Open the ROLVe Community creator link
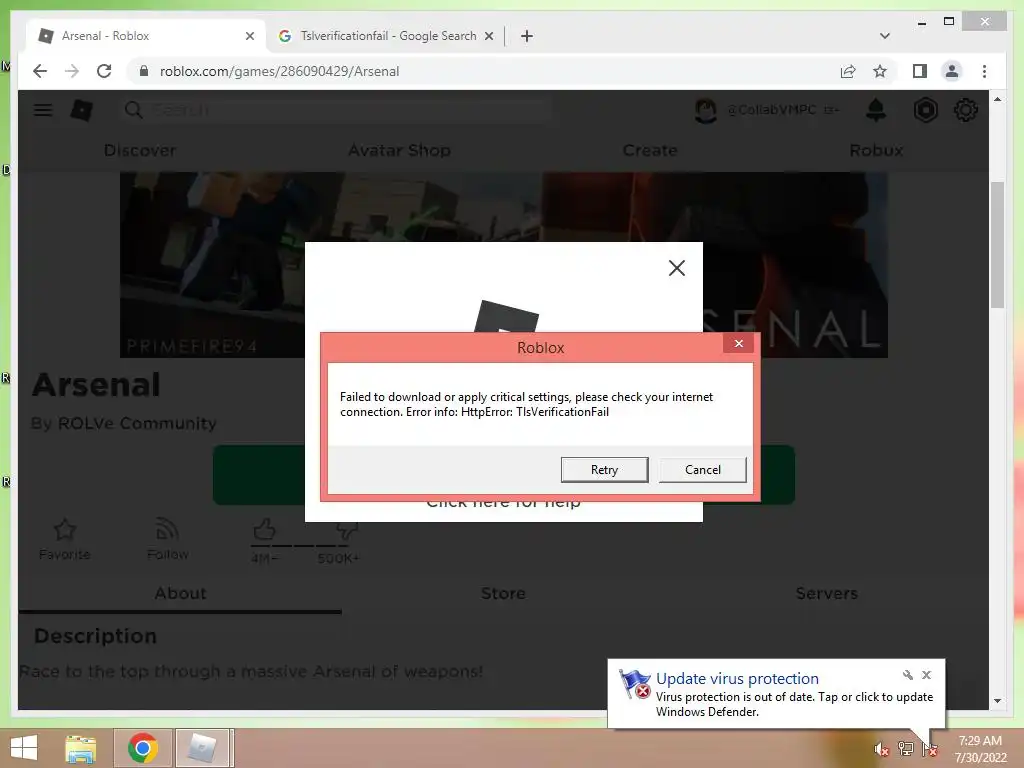Image resolution: width=1024 pixels, height=768 pixels. pyautogui.click(x=137, y=423)
